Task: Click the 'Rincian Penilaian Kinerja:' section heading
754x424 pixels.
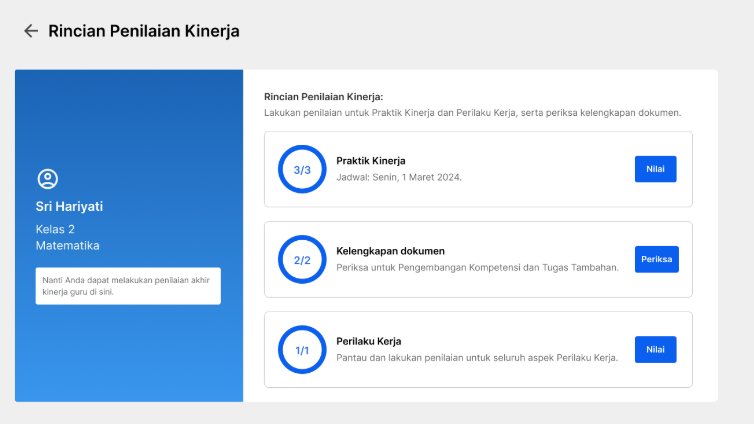Action: (324, 97)
